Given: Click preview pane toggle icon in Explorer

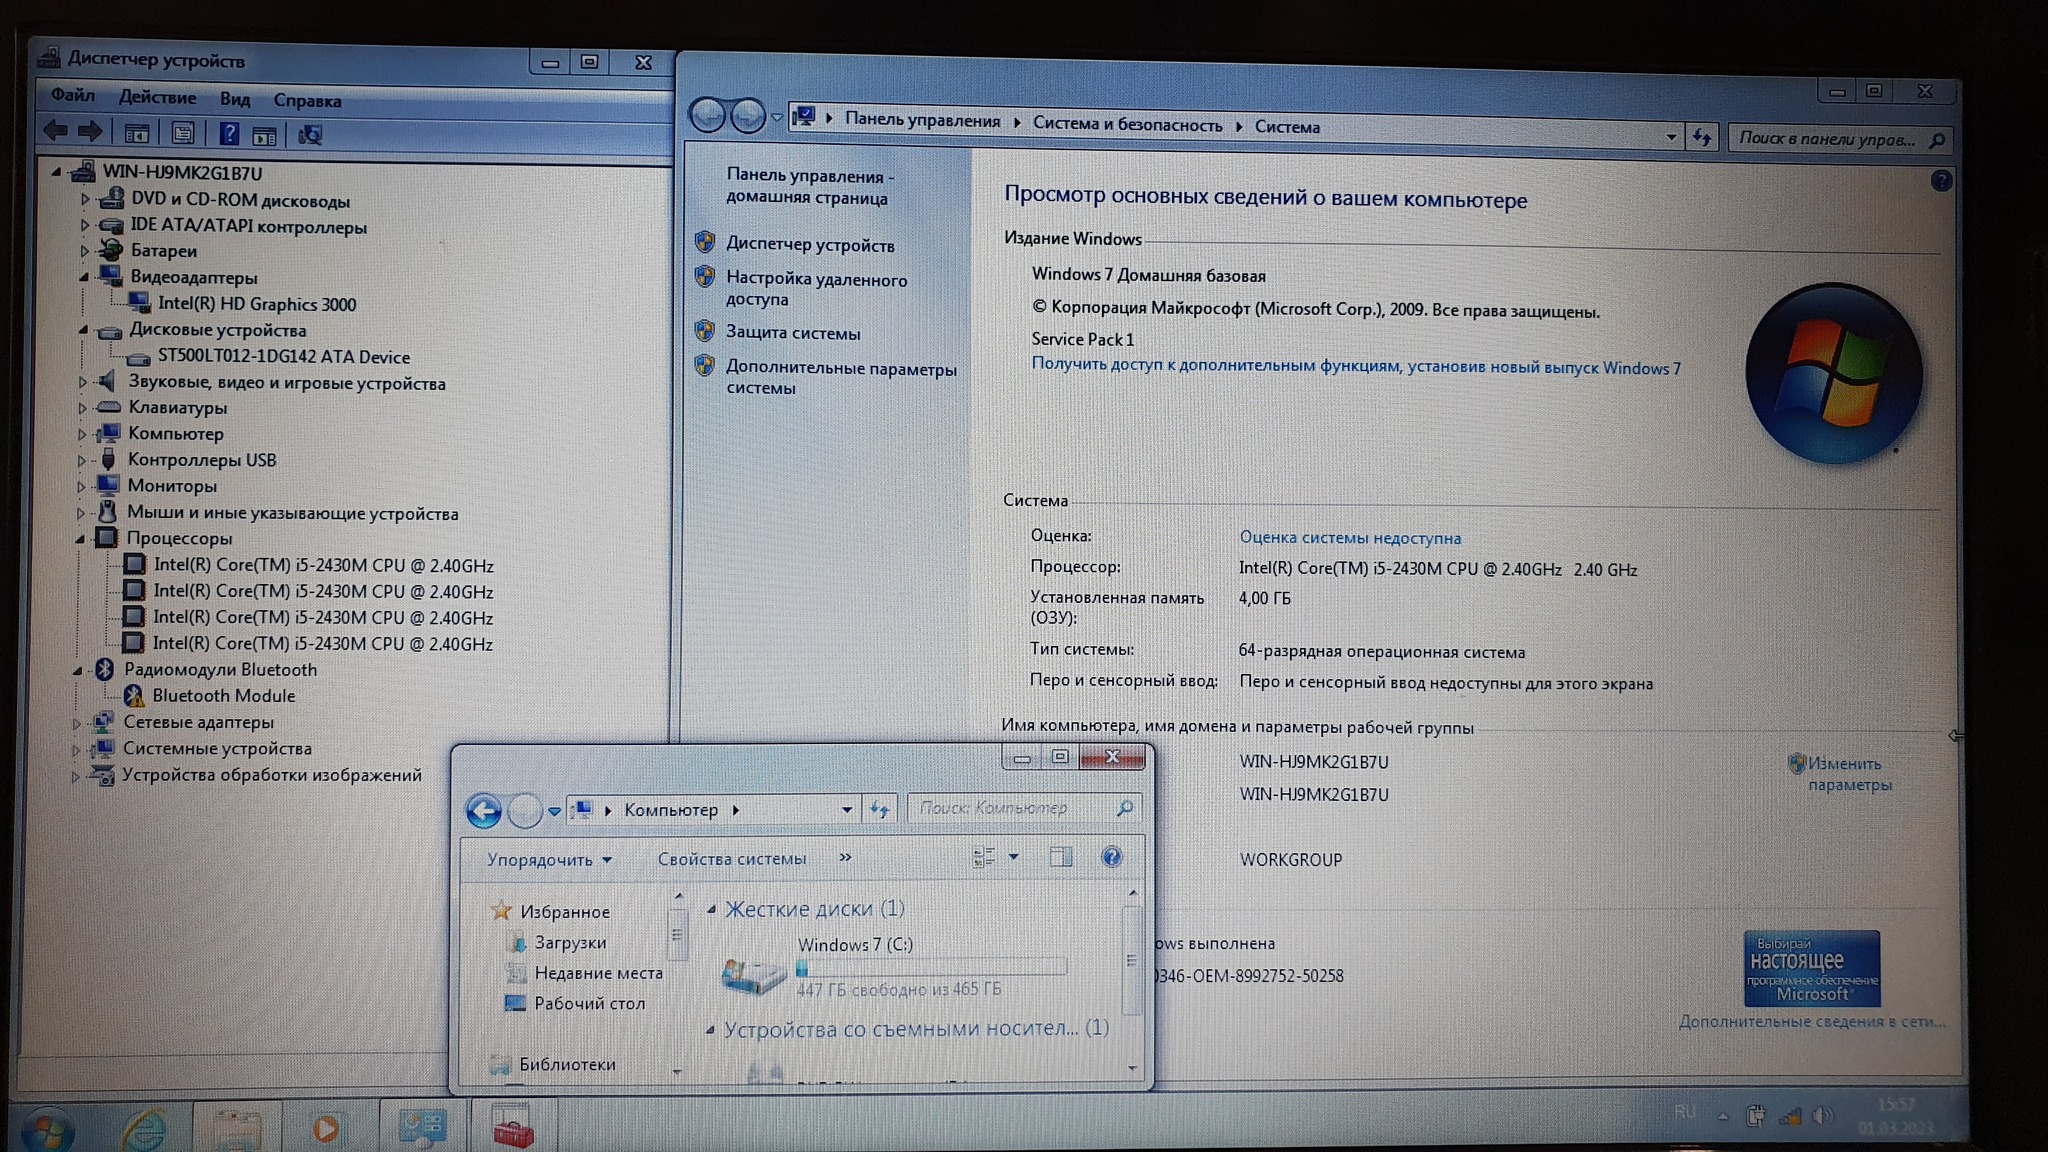Looking at the screenshot, I should 1061,857.
